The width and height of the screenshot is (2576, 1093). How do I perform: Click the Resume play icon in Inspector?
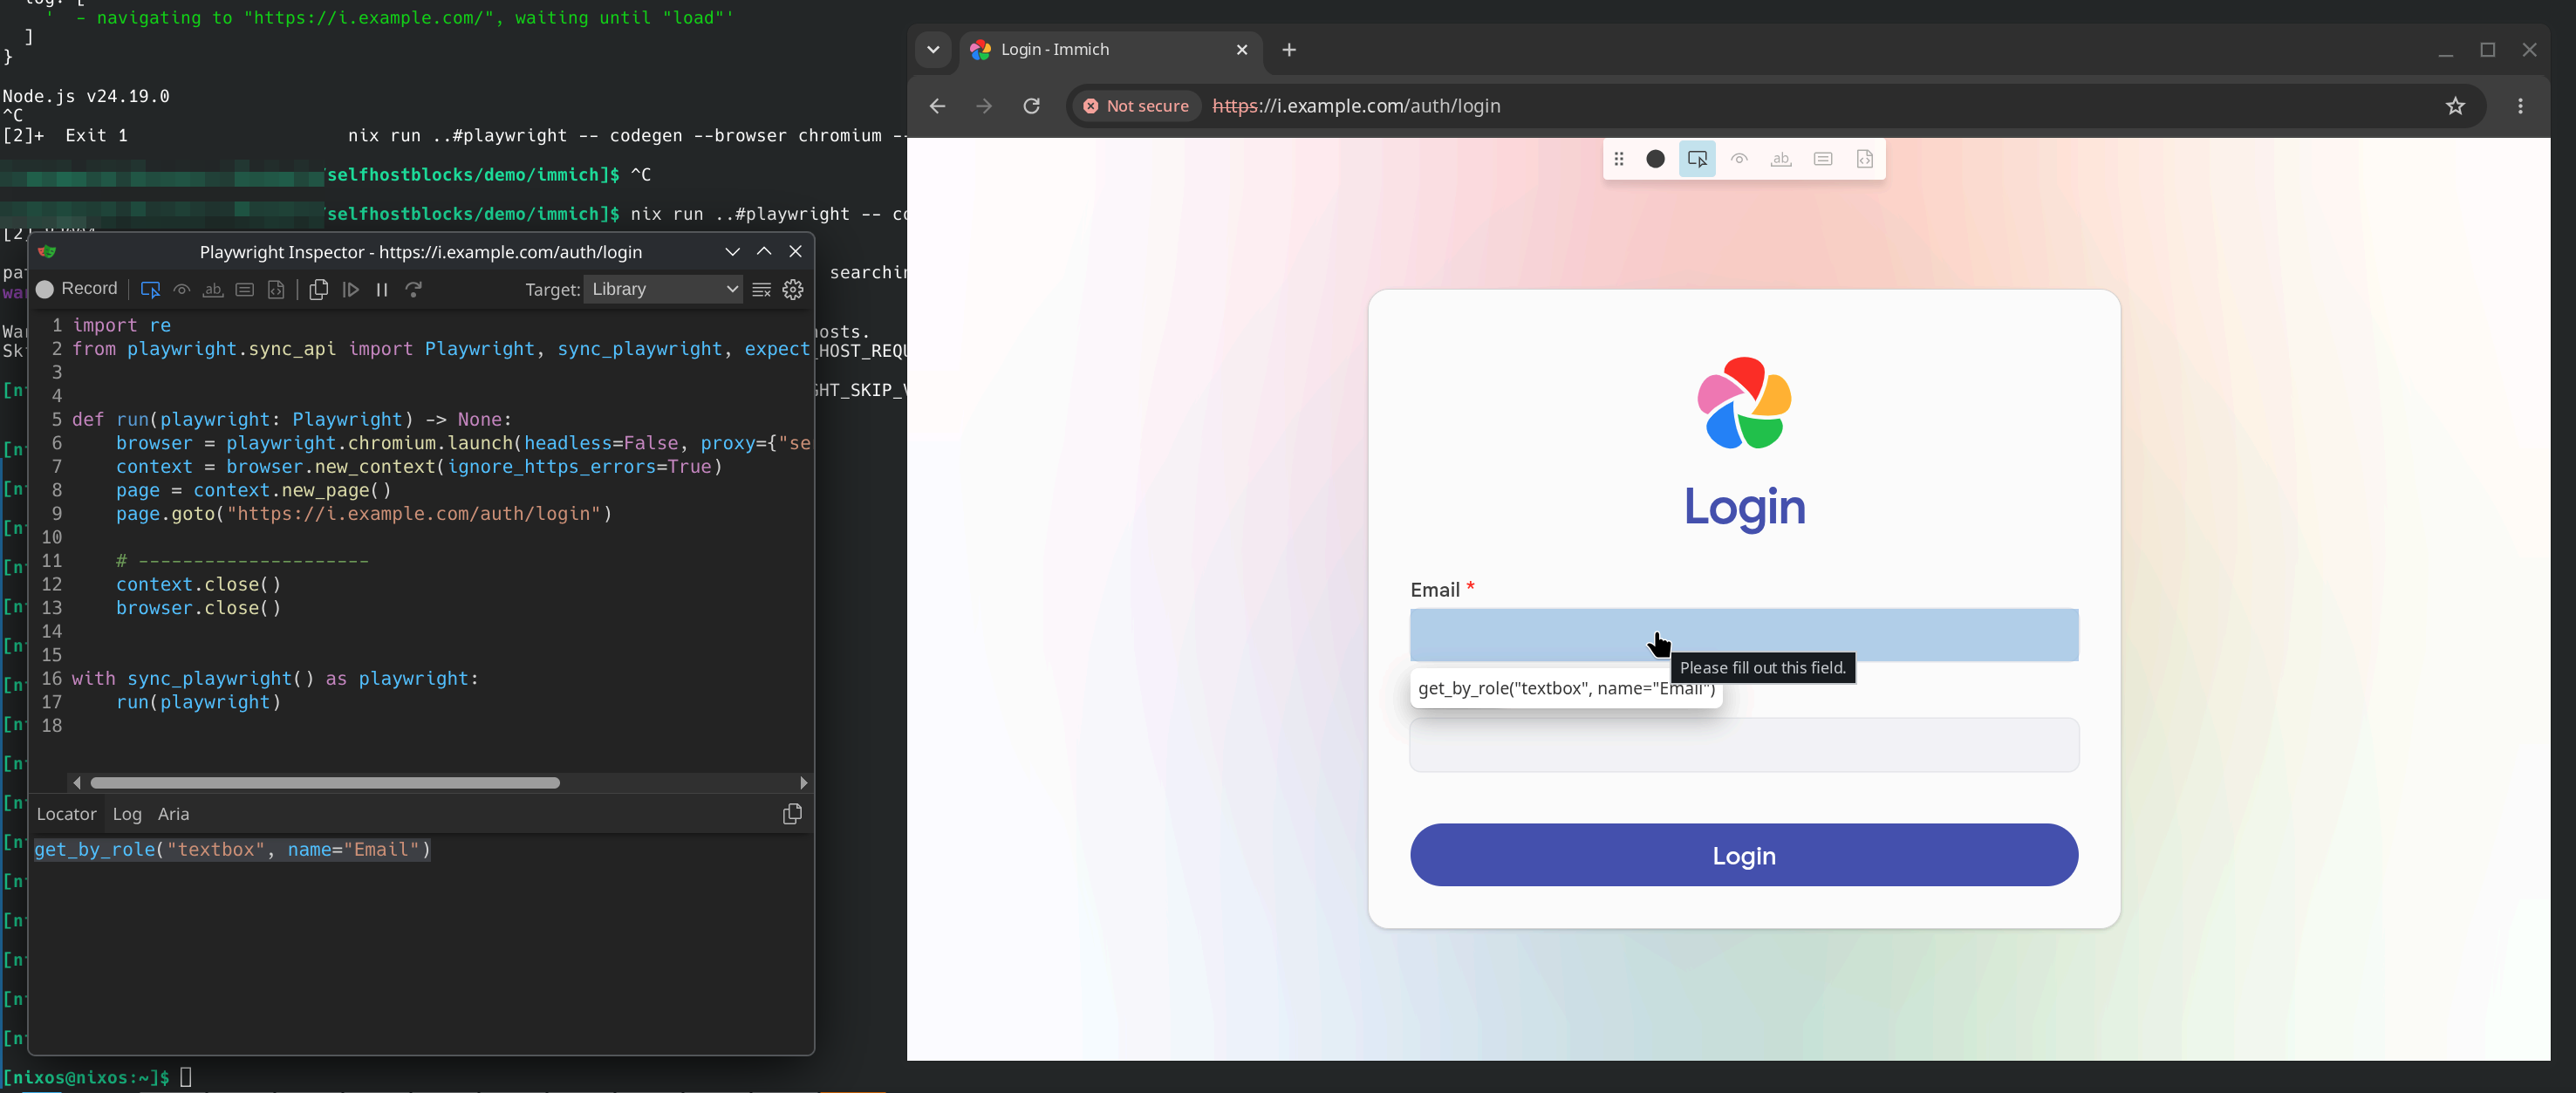[x=351, y=289]
